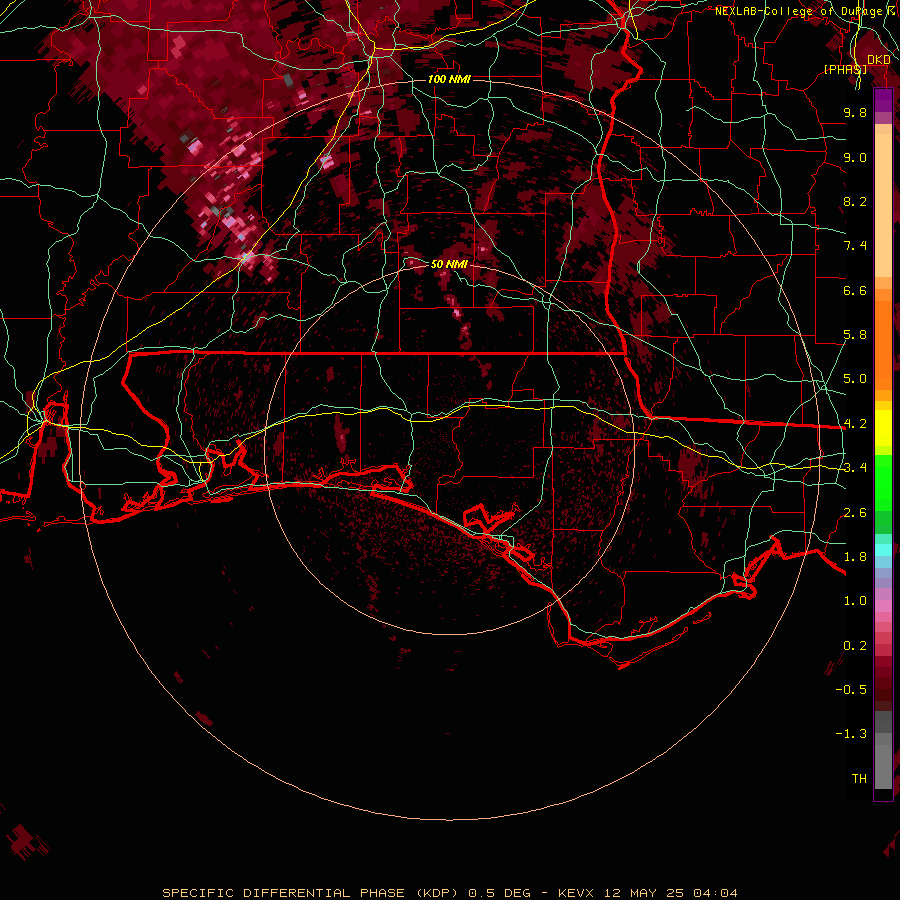This screenshot has width=900, height=900.
Task: Click the "[PHAS]" units label
Action: pyautogui.click(x=845, y=69)
